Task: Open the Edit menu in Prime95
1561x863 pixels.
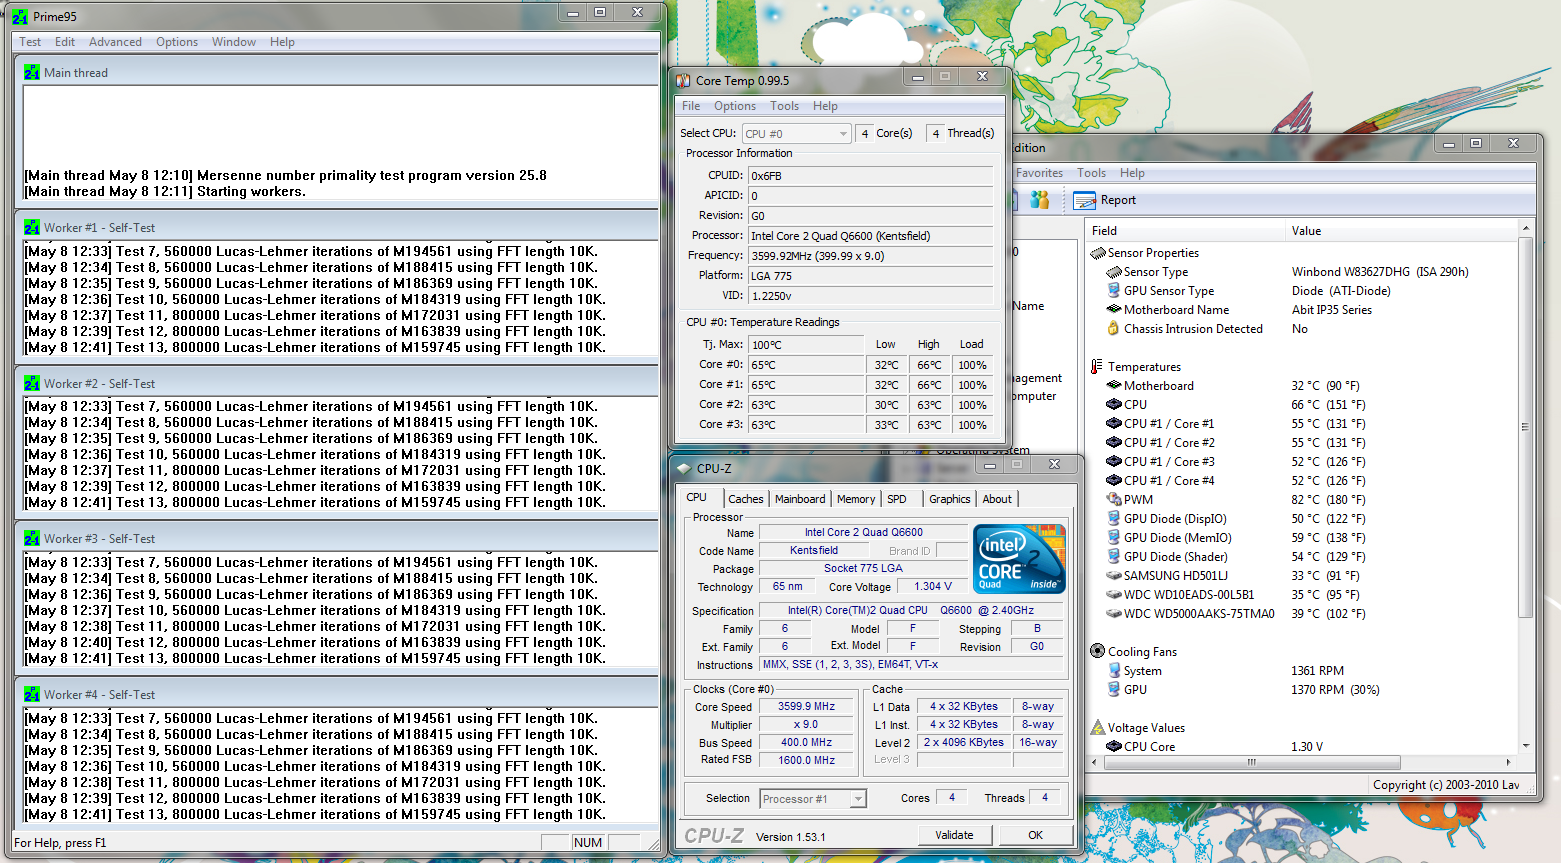Action: tap(65, 42)
